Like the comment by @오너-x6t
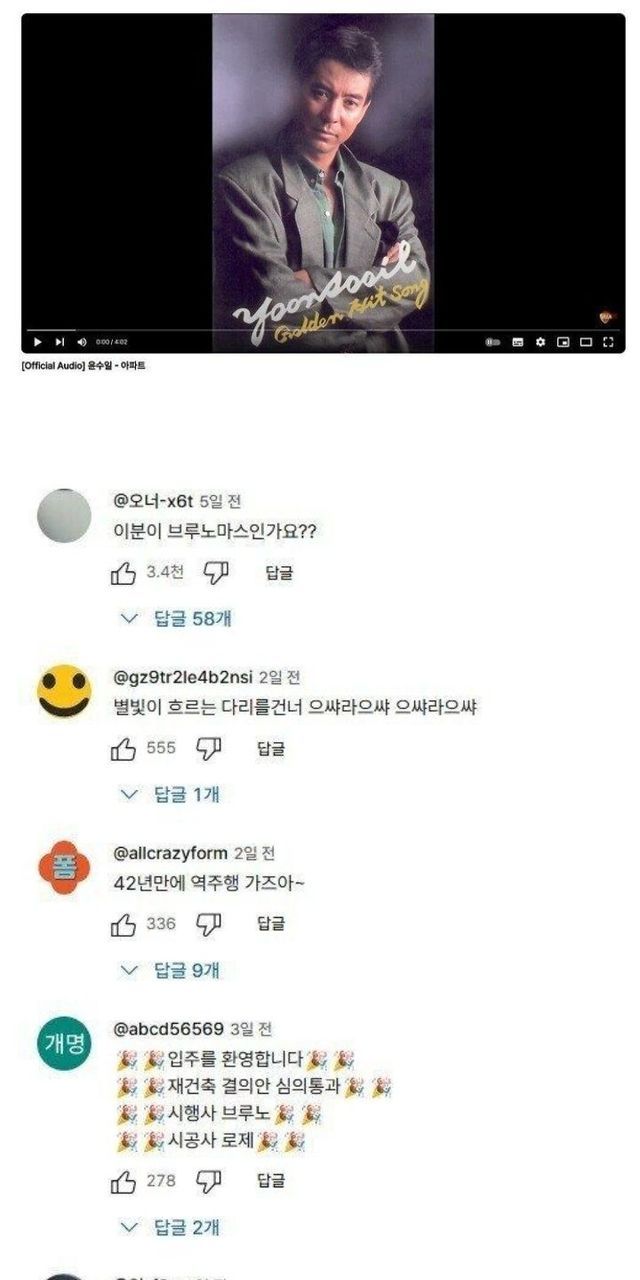This screenshot has height=1280, width=640. click(123, 572)
